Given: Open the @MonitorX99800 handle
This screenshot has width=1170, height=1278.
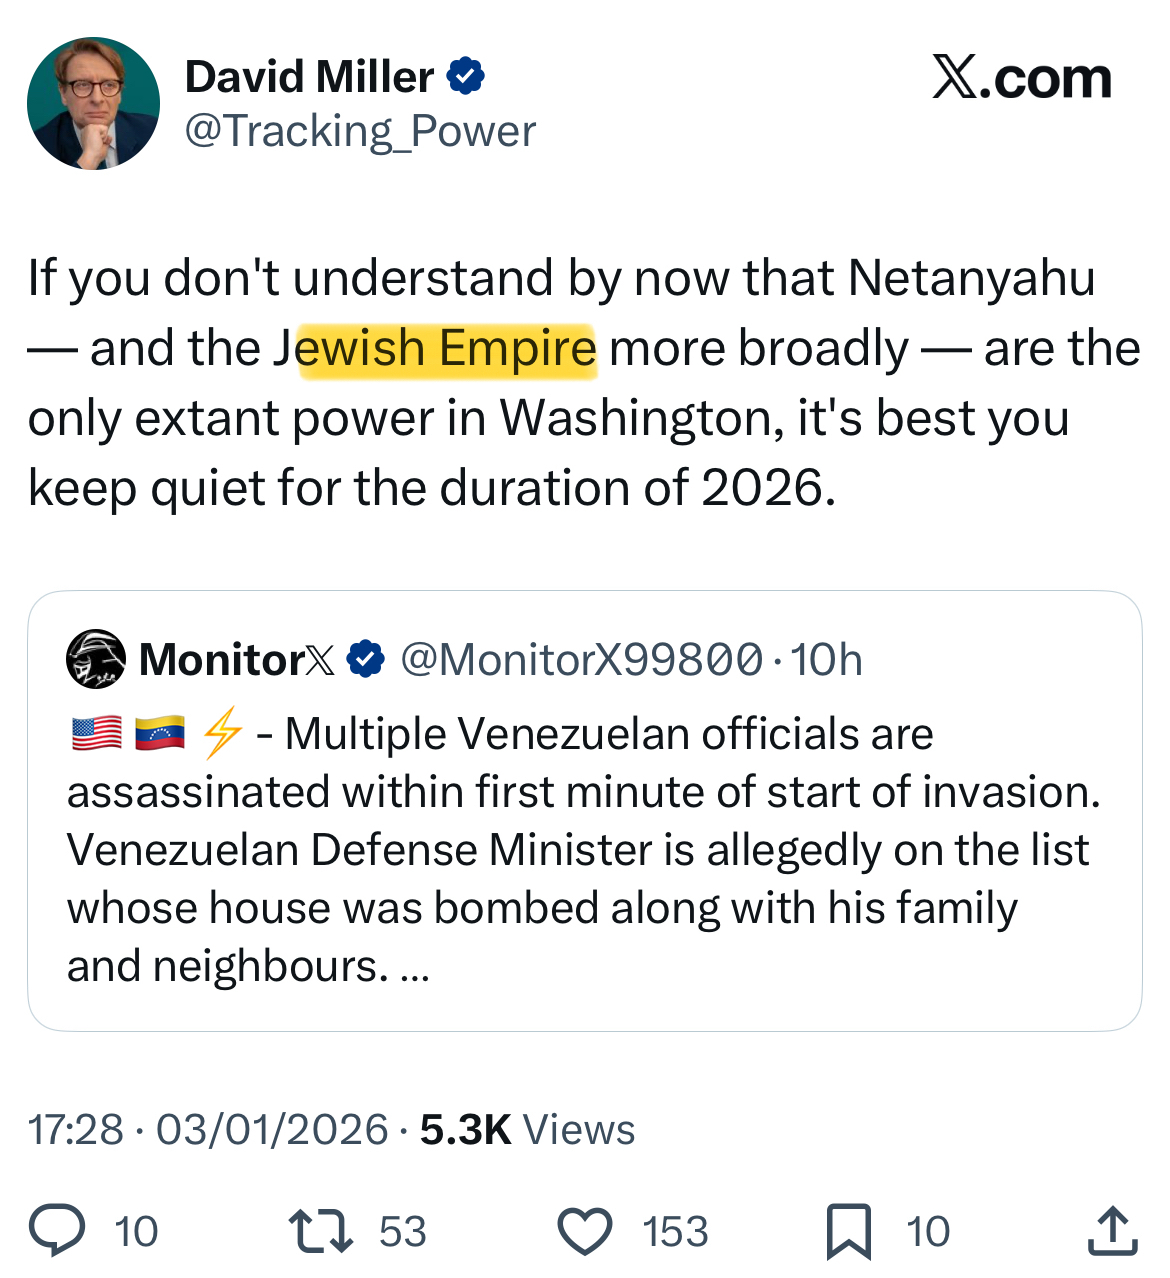Looking at the screenshot, I should pyautogui.click(x=581, y=660).
